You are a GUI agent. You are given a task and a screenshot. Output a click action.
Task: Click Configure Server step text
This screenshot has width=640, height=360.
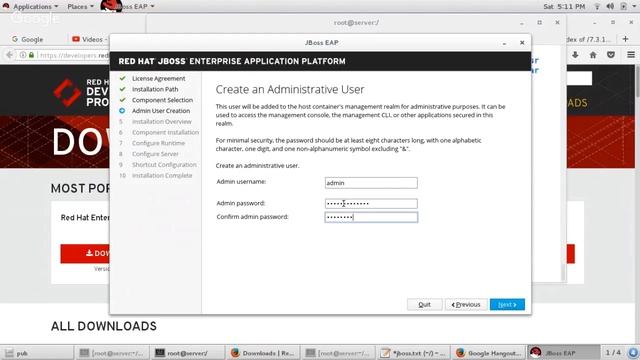click(155, 154)
